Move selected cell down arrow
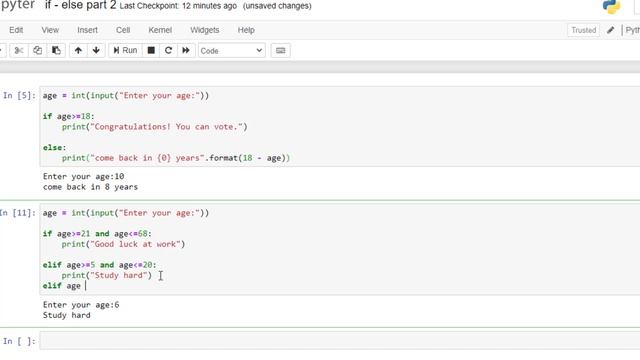This screenshot has height=360, width=640. (96, 51)
